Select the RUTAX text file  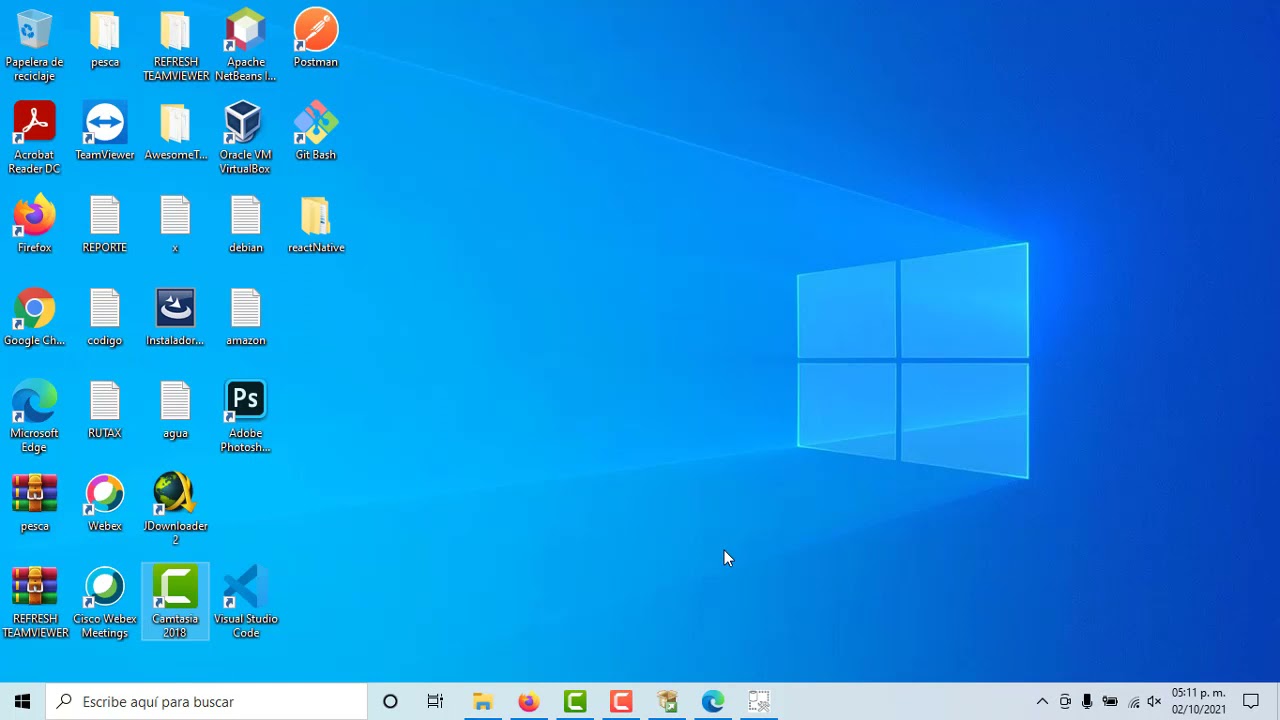[105, 411]
